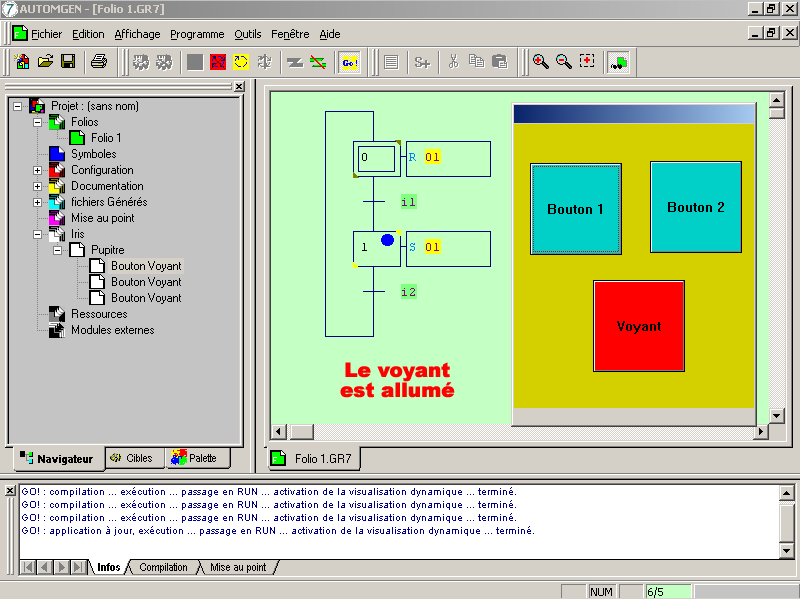Click the red Voyant indicator light

[639, 326]
